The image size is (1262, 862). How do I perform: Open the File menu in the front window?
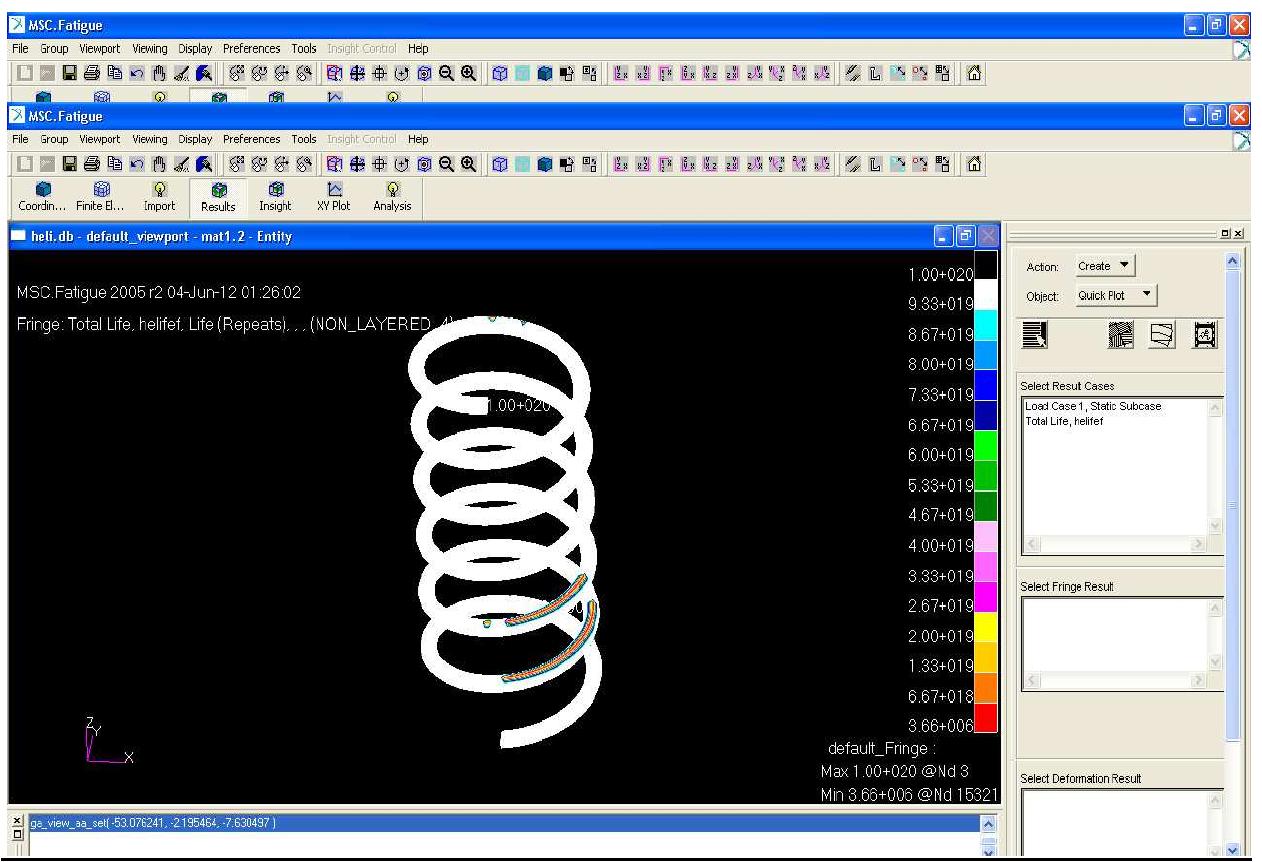point(20,139)
